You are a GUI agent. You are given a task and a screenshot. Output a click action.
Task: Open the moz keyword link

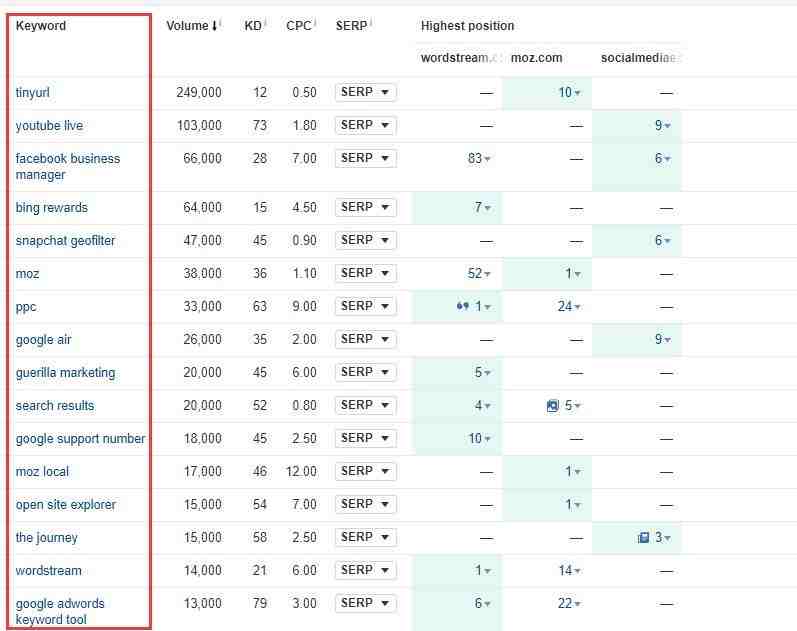27,274
